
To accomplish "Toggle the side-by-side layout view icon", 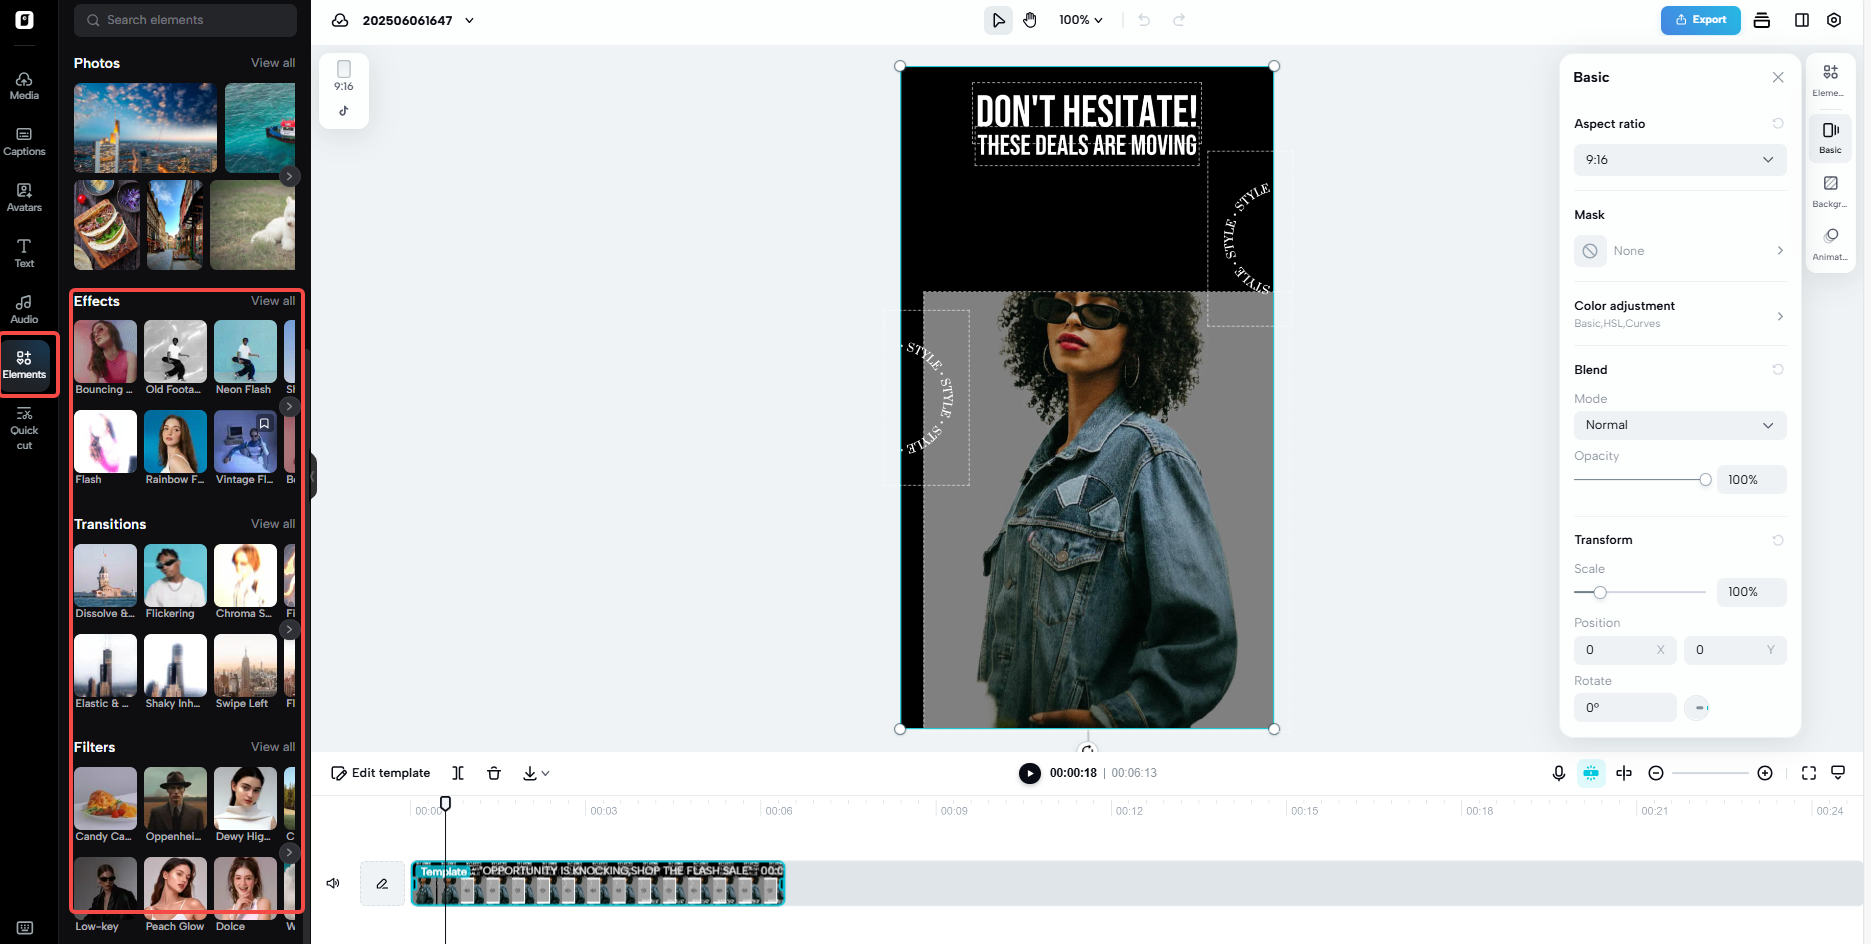I will point(1802,20).
